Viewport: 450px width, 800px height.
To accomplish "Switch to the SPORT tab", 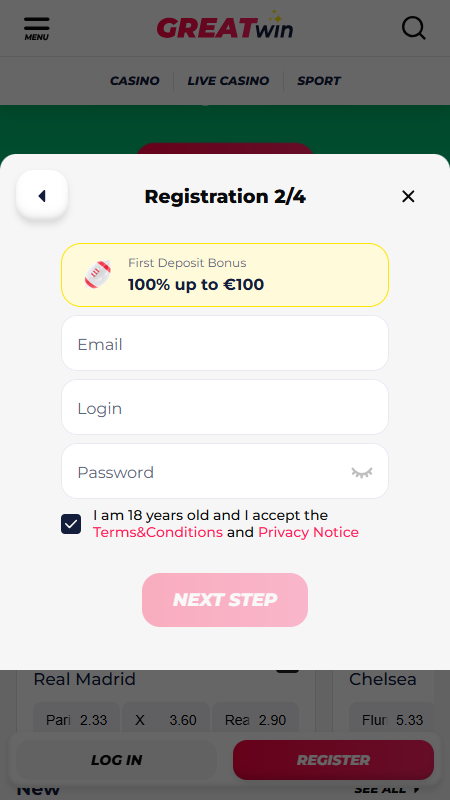I will pyautogui.click(x=319, y=81).
